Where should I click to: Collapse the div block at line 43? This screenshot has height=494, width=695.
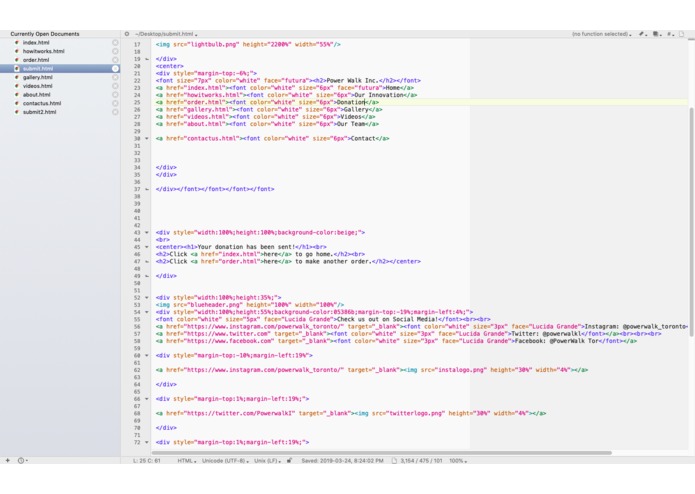[x=147, y=233]
